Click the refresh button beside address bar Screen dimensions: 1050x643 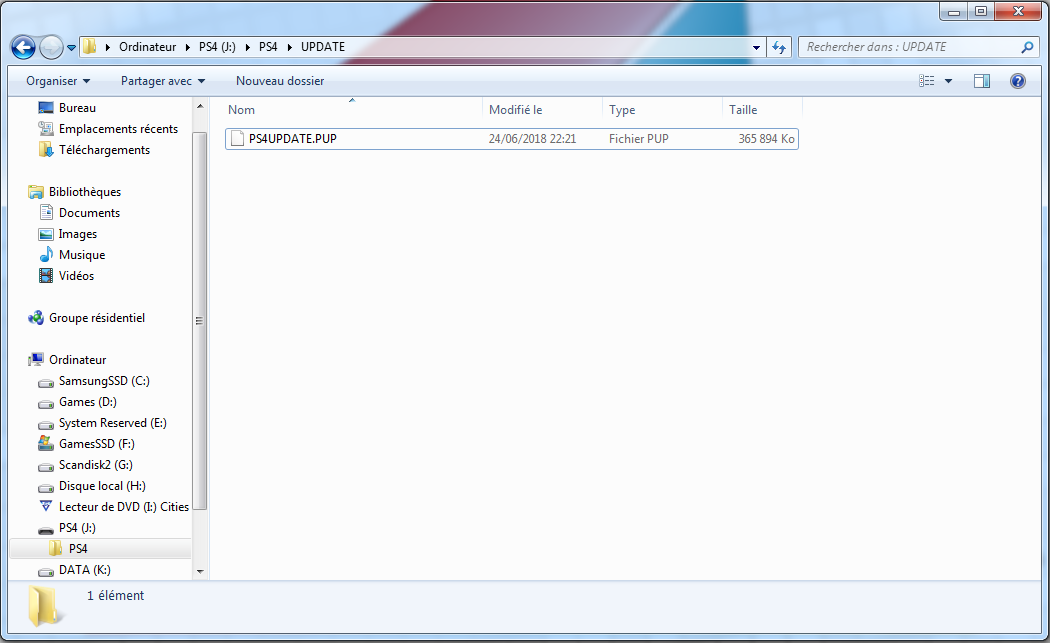coord(780,47)
